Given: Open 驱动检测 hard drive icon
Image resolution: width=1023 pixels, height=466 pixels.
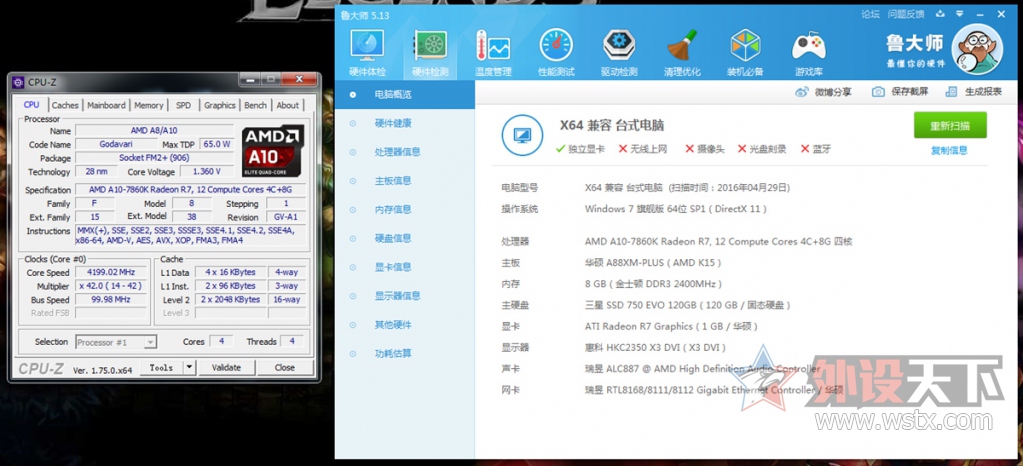Looking at the screenshot, I should [618, 46].
